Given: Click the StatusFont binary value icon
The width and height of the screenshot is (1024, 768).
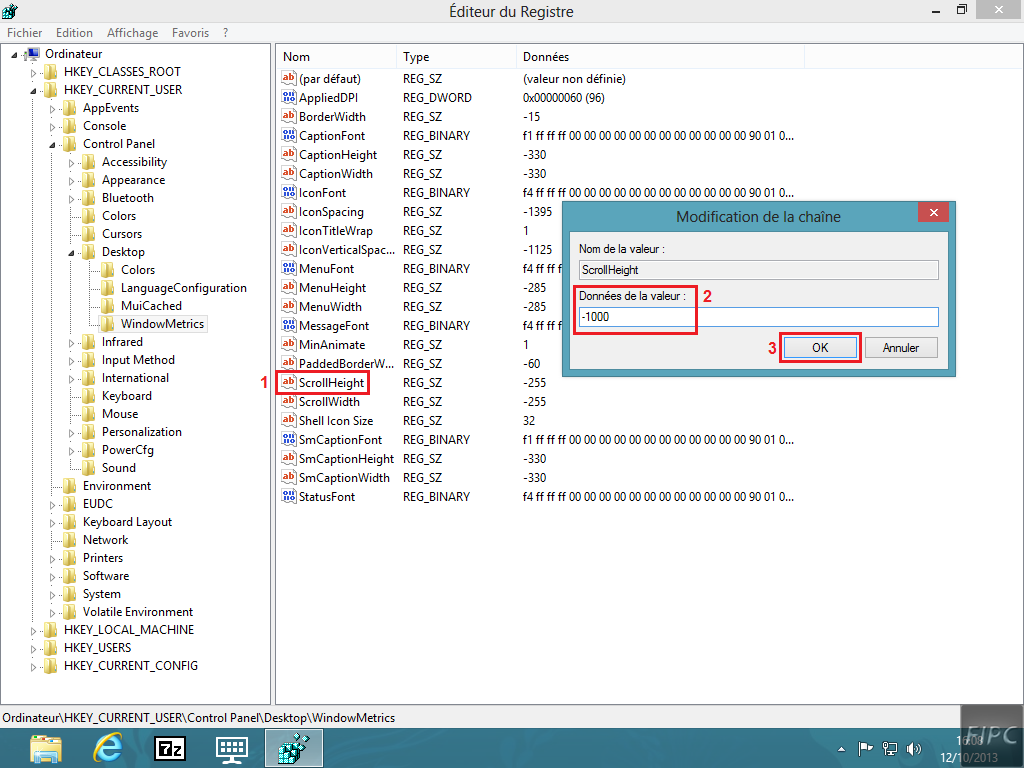Looking at the screenshot, I should [289, 497].
